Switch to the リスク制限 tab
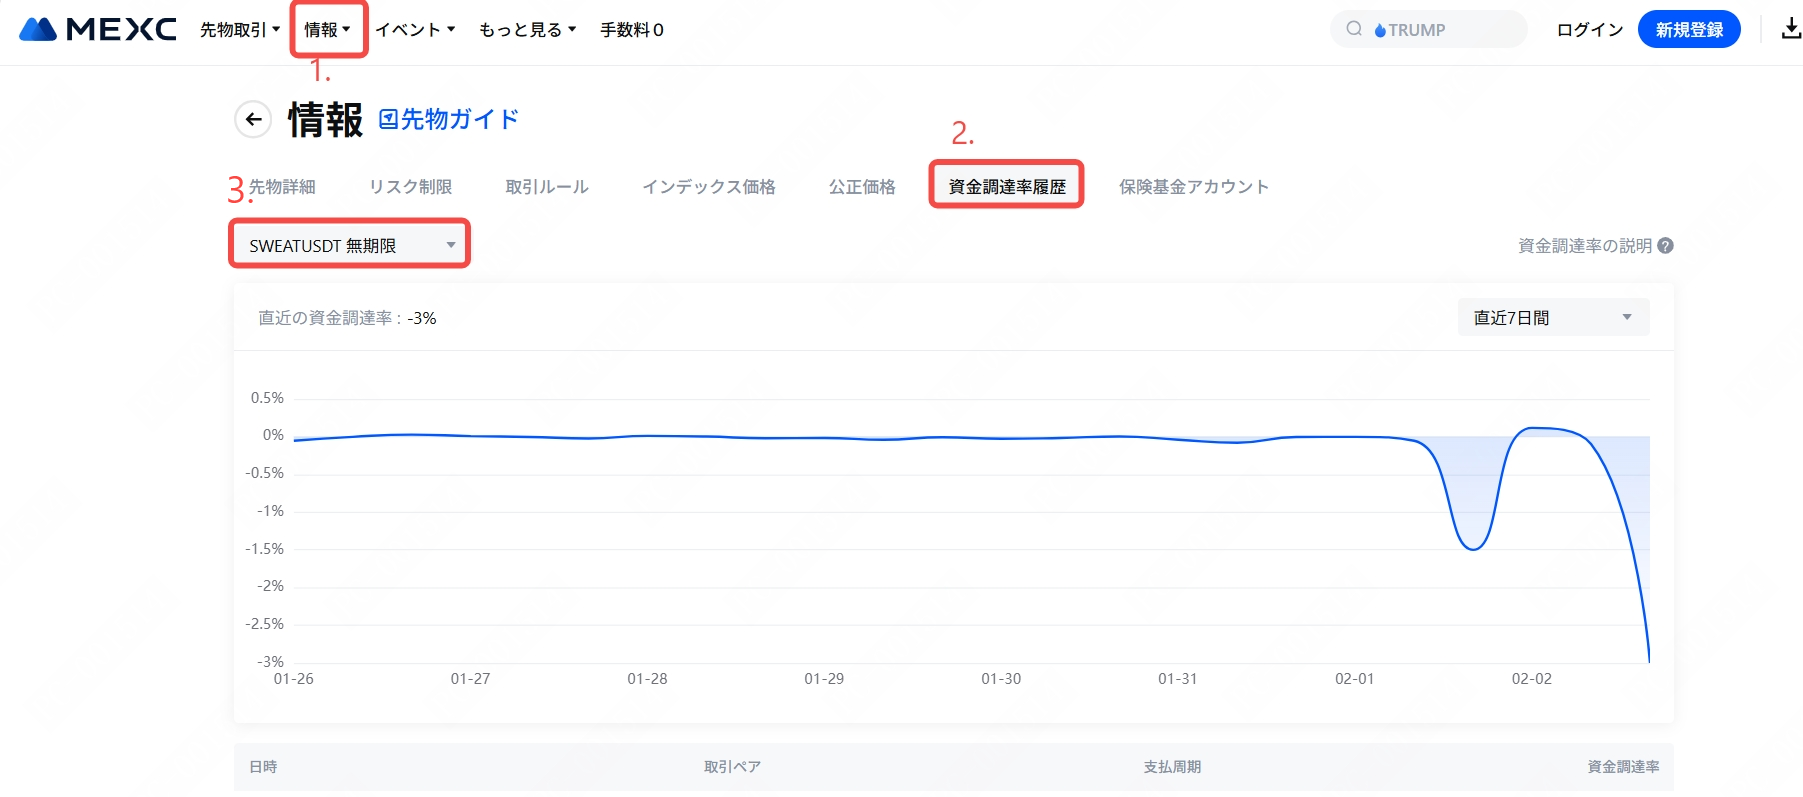This screenshot has height=797, width=1803. [x=410, y=187]
